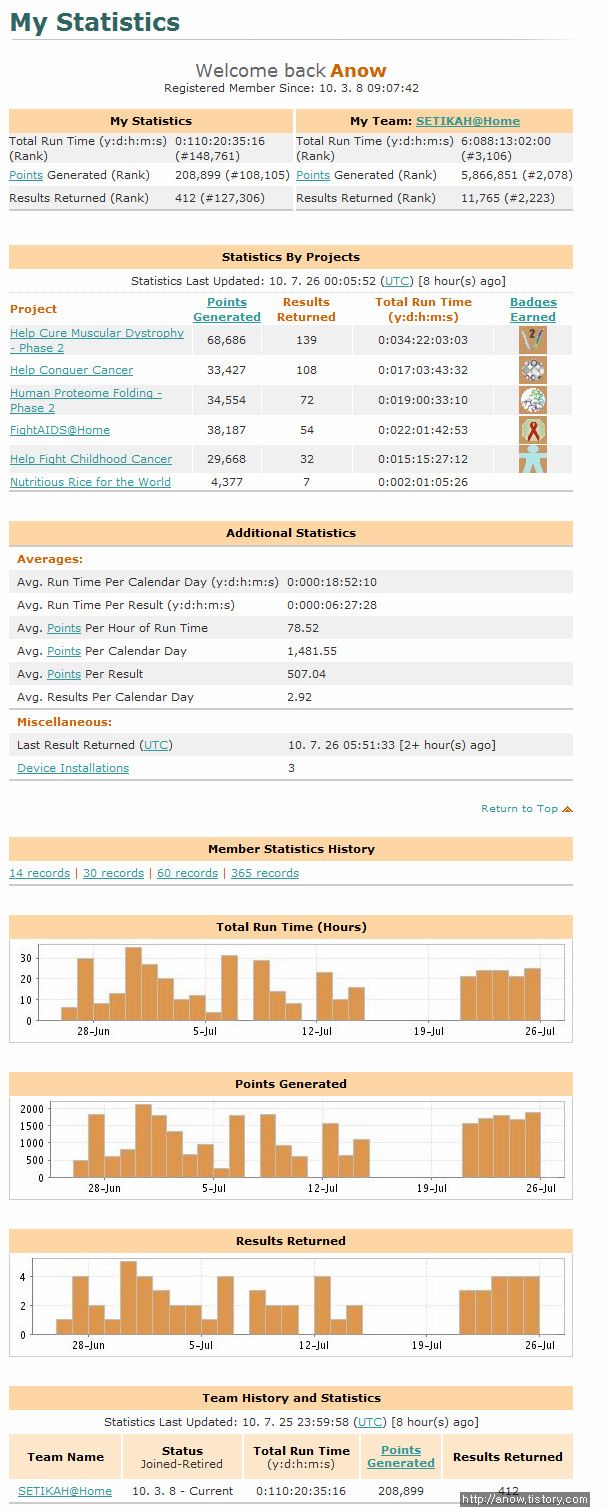The width and height of the screenshot is (605, 1509).
Task: Click the Results Returned bar chart
Action: point(291,1304)
